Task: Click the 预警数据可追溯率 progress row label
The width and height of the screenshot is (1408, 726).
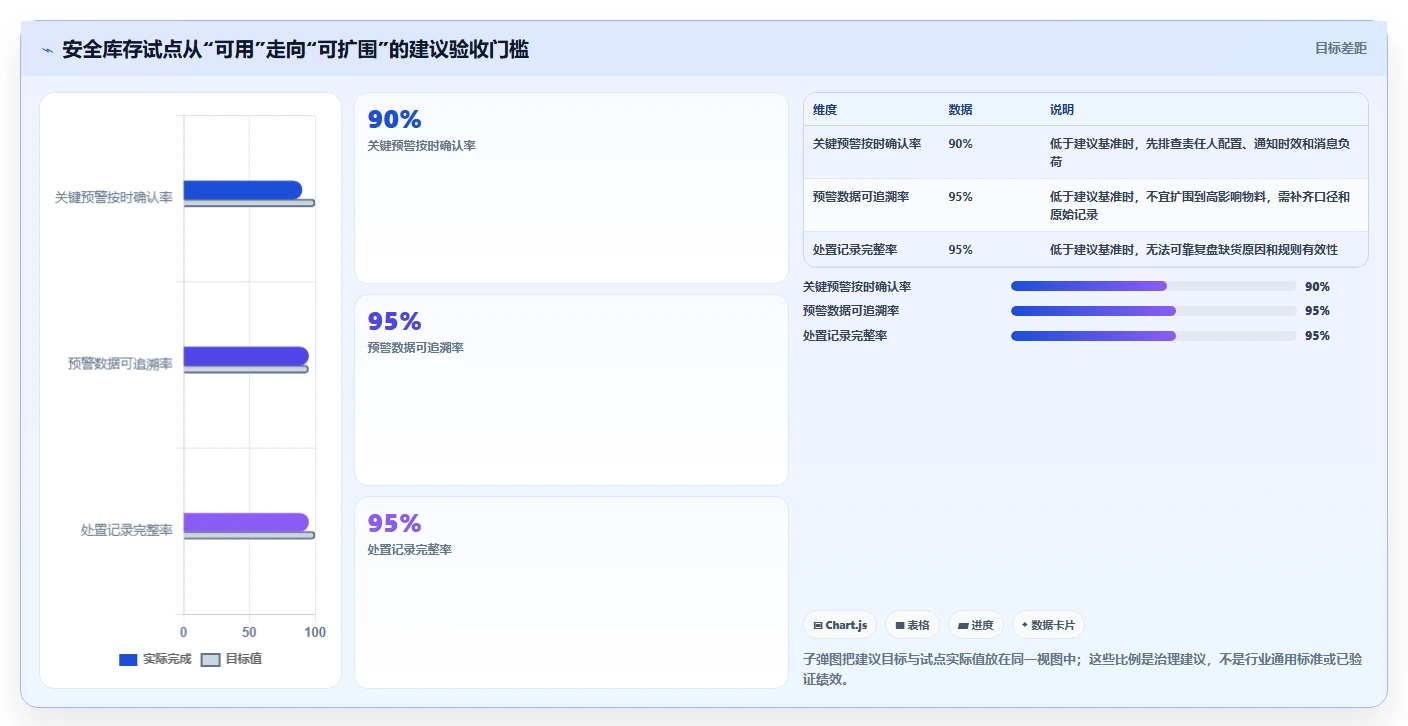Action: pos(851,311)
